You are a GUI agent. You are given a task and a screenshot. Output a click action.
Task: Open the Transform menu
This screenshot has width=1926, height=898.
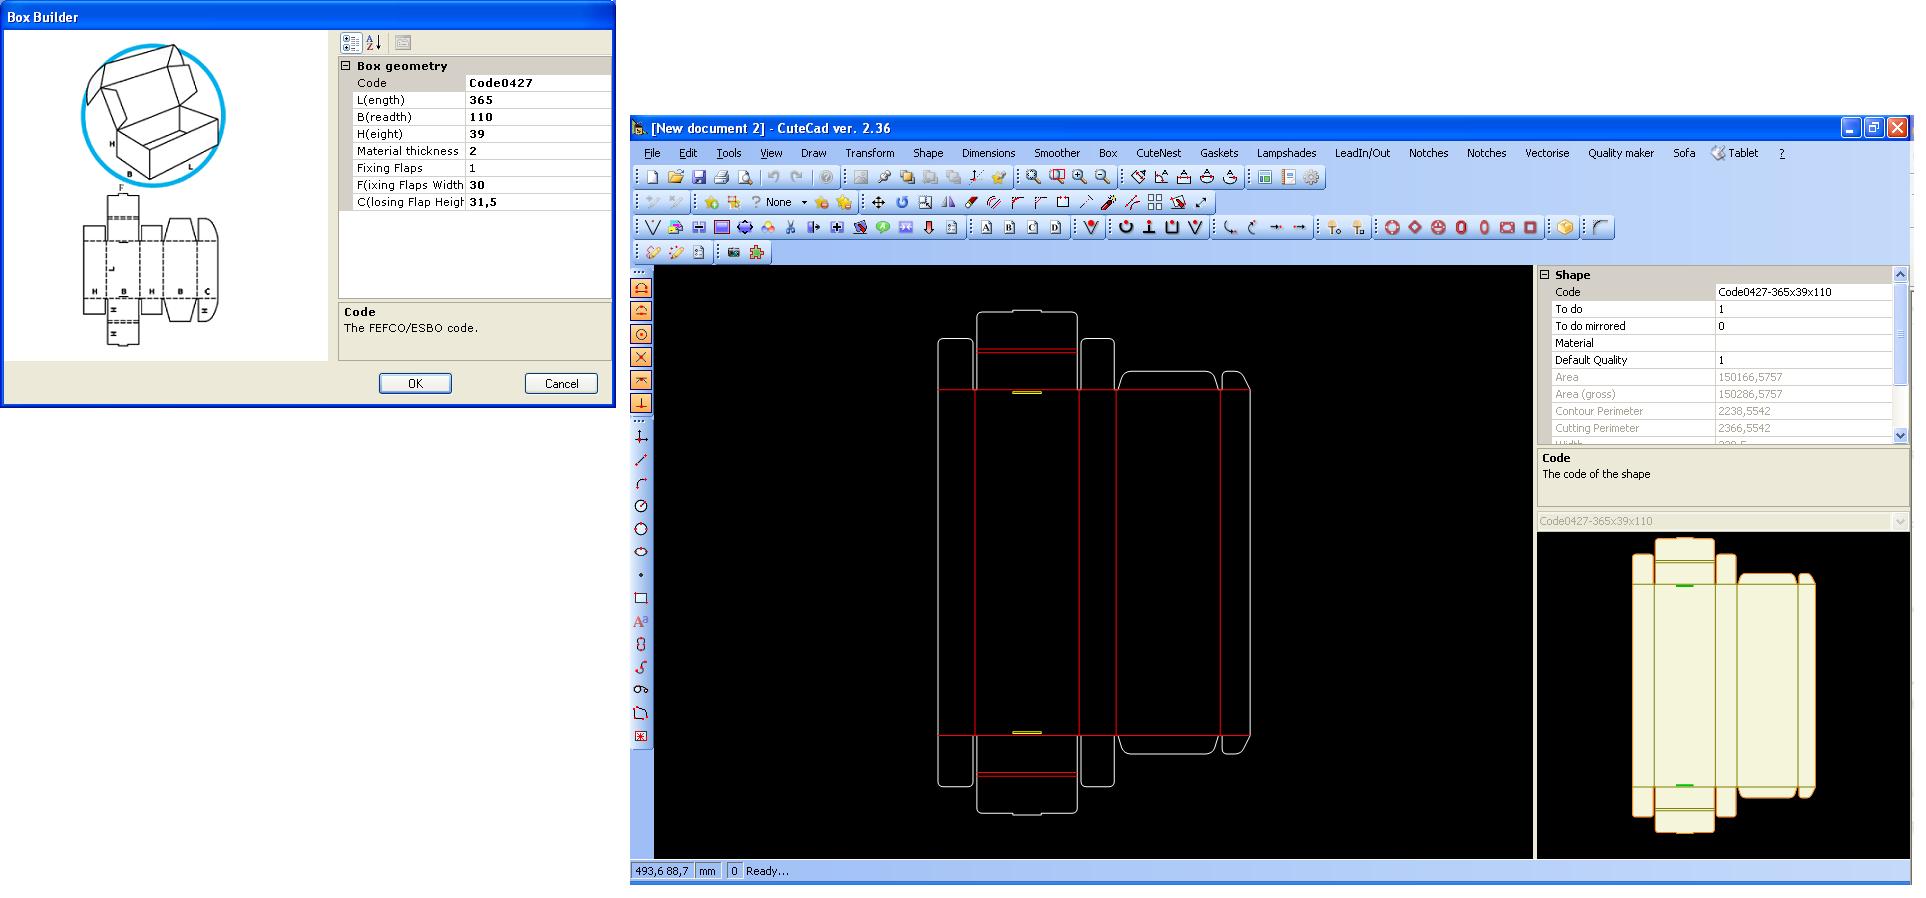tap(869, 153)
